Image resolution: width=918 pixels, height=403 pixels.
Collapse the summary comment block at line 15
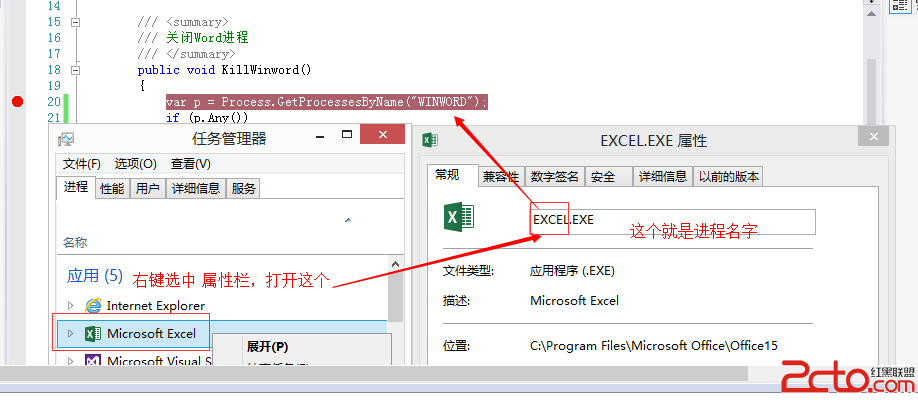tap(75, 22)
